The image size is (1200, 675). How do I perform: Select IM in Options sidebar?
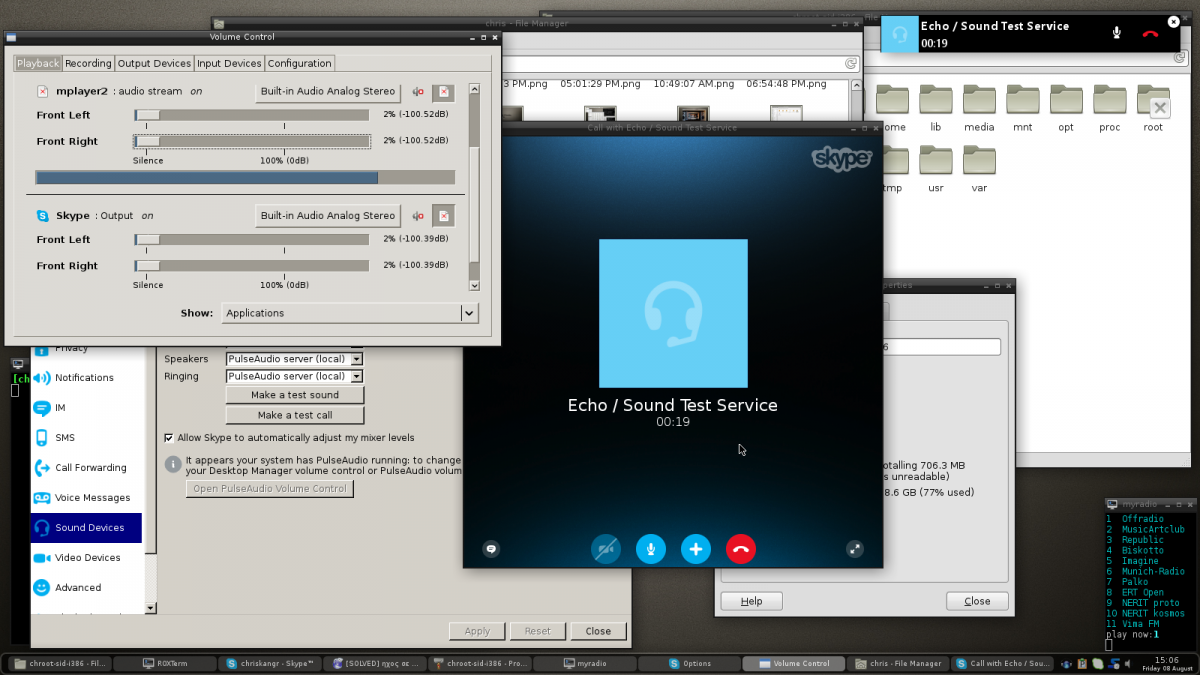(86, 408)
